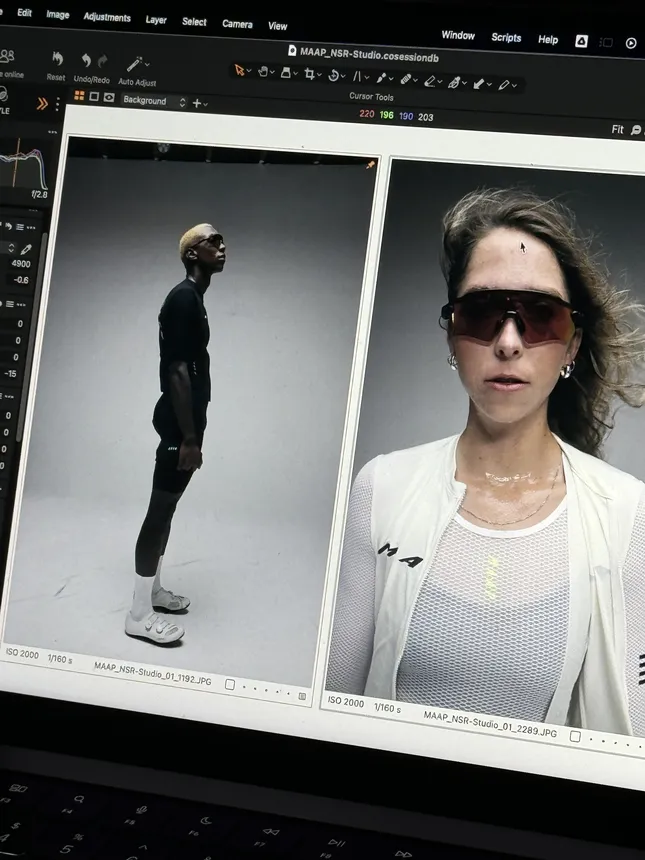
Task: Click the red RGB readout value 220
Action: [366, 114]
